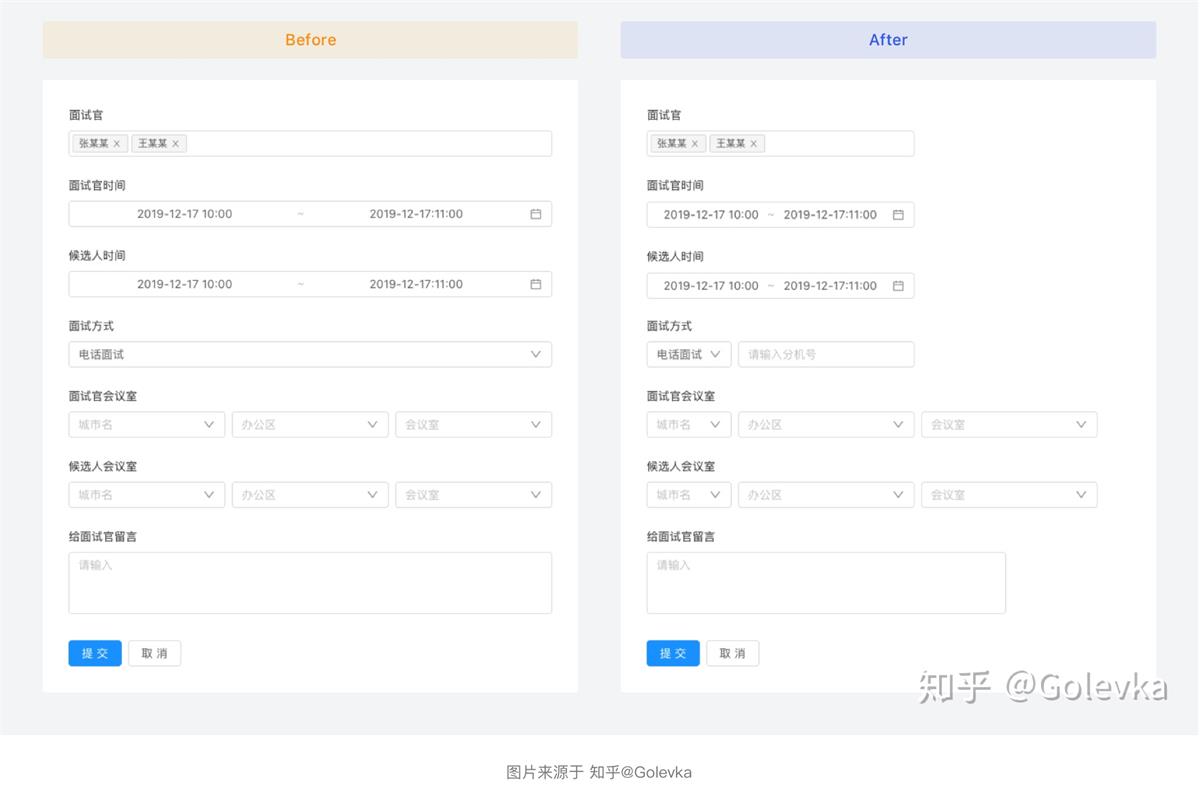1200x800 pixels.
Task: Open 会议室 dropdown under 面试官会议室 in Before
Action: point(474,424)
